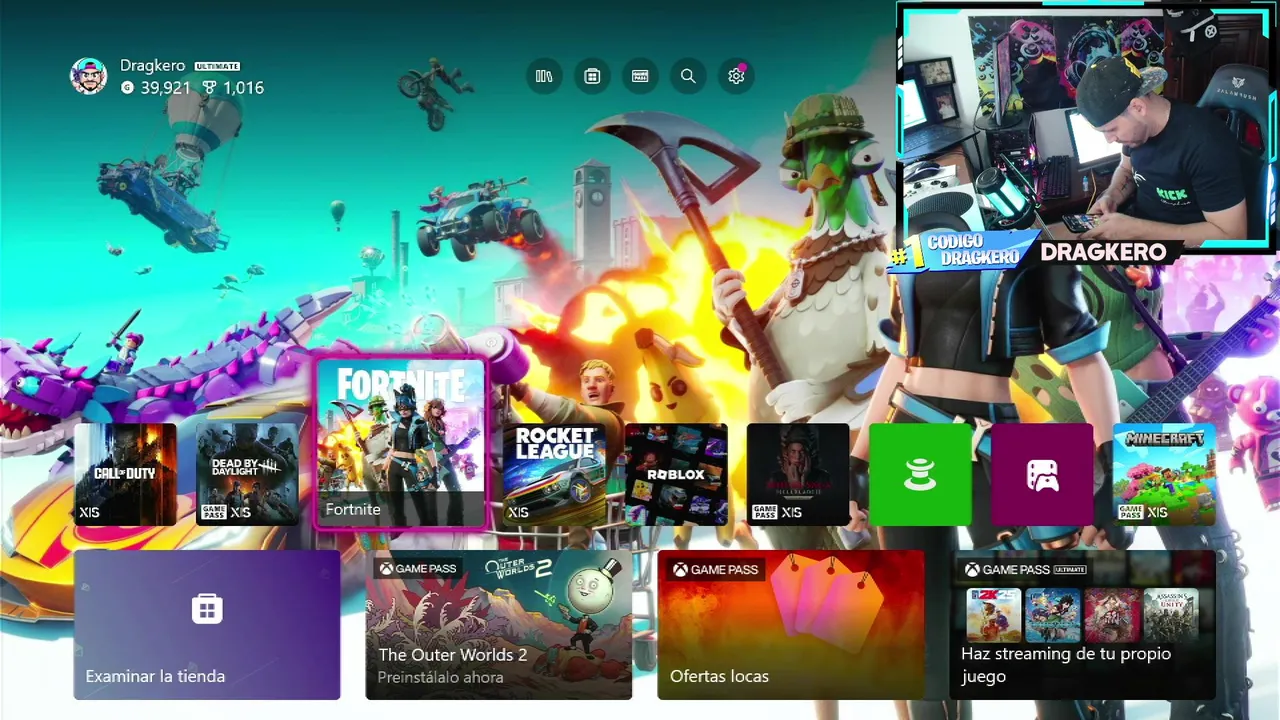Image resolution: width=1280 pixels, height=720 pixels.
Task: Launch the Dead by Daylight tile
Action: pos(247,474)
